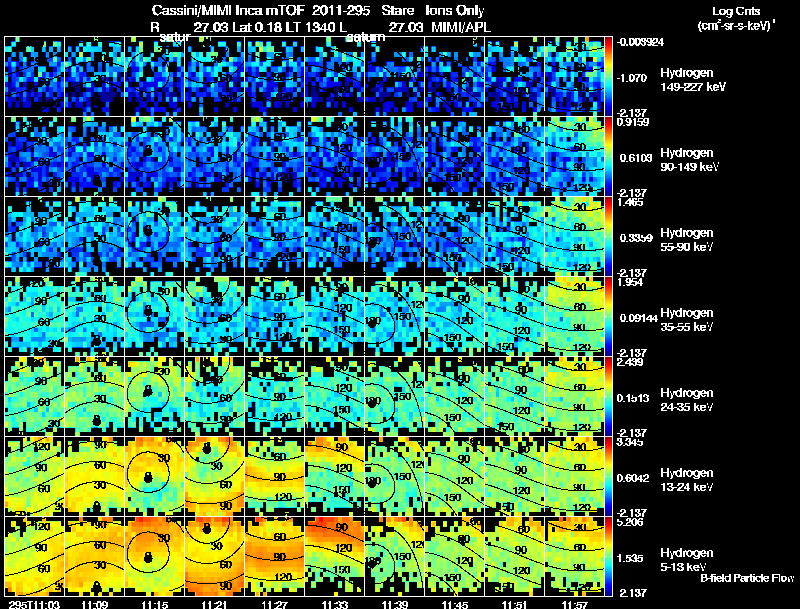Screen dimensions: 800x609
Task: Click the Hydrogen 24-35 keV color bar
Action: pos(608,397)
